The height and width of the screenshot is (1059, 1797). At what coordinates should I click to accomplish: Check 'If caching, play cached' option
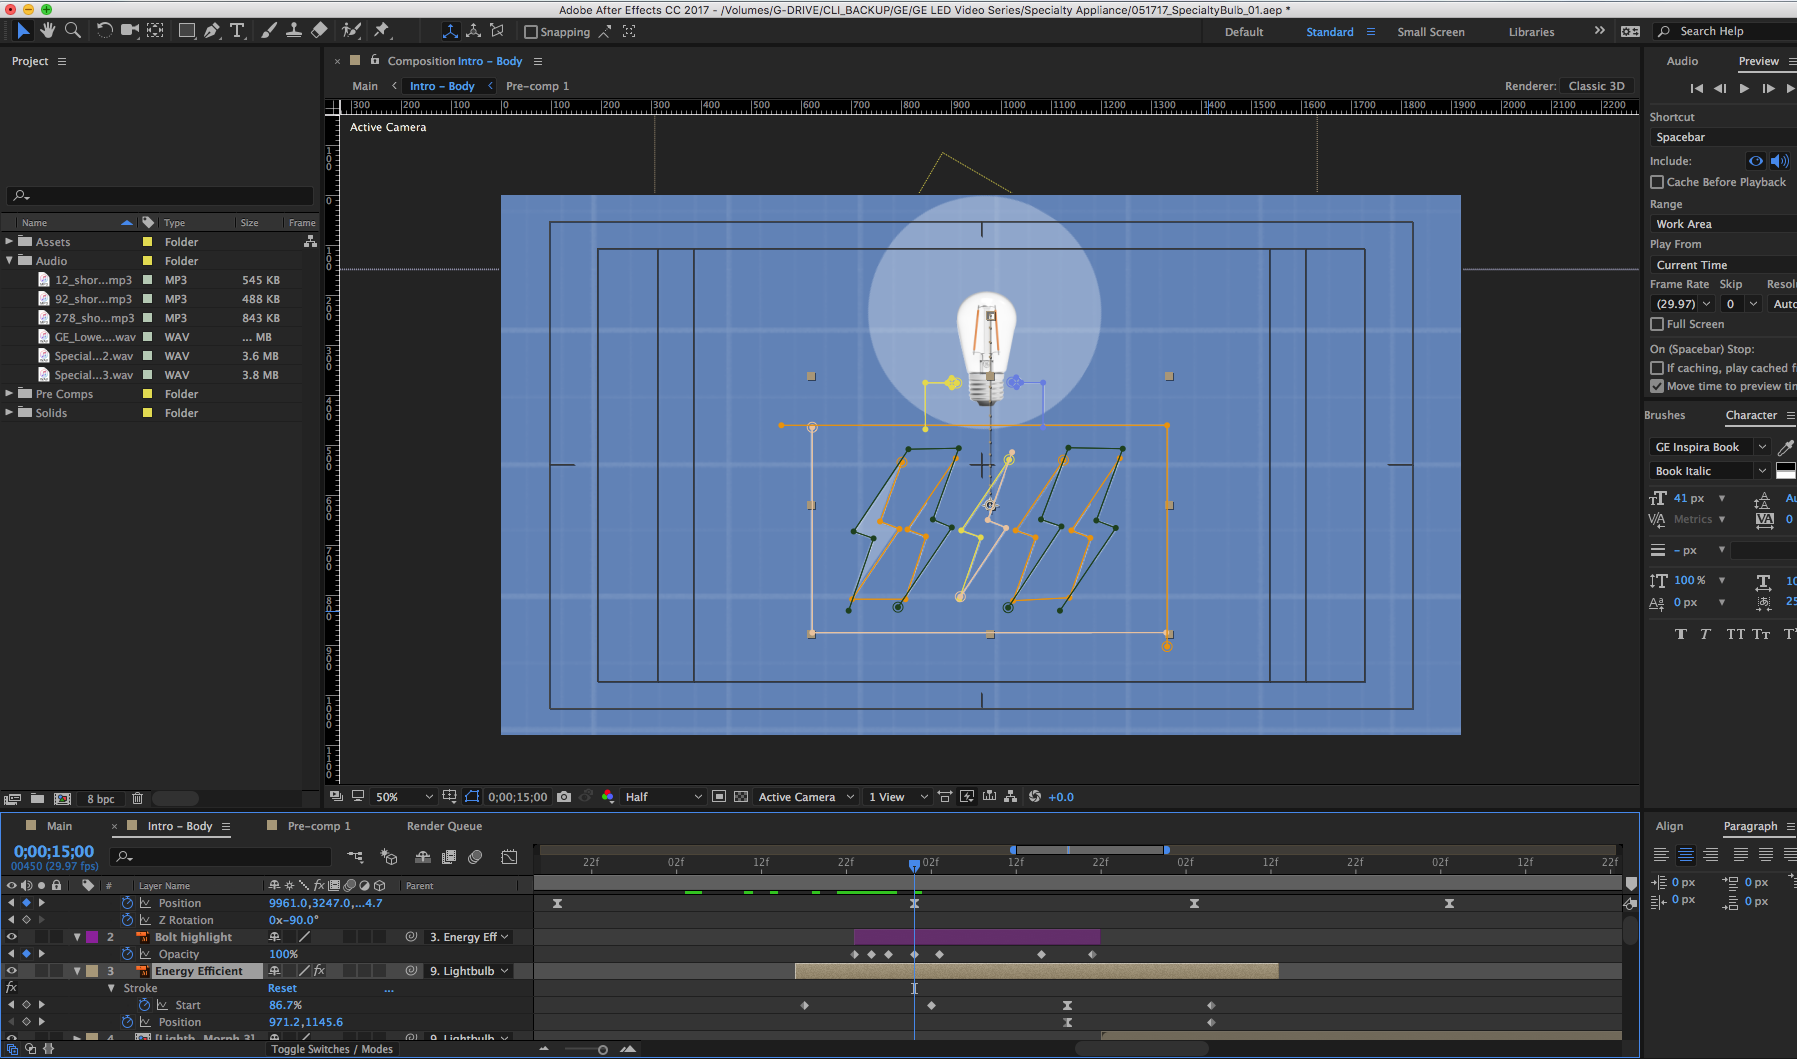pos(1657,368)
